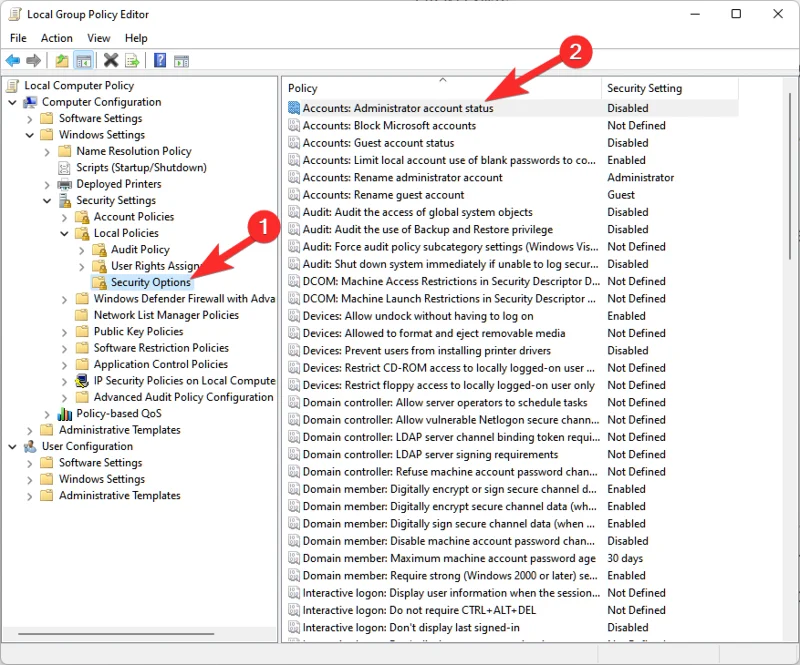Click the Export List toolbar icon
The width and height of the screenshot is (800, 665).
coord(131,60)
